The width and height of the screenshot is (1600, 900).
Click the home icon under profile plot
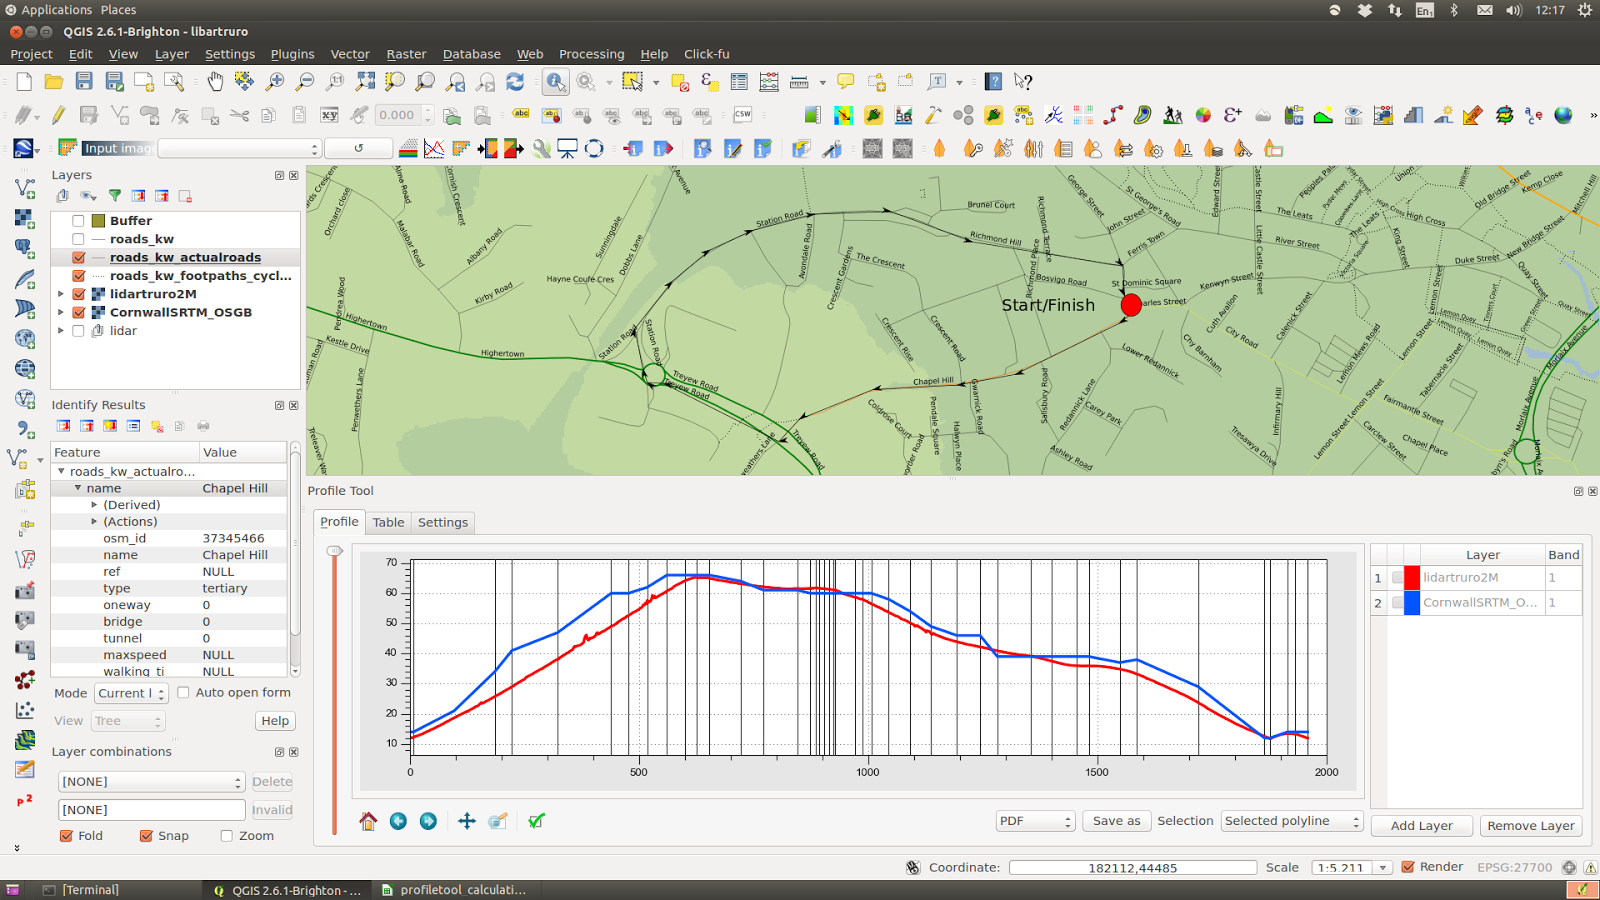[368, 821]
